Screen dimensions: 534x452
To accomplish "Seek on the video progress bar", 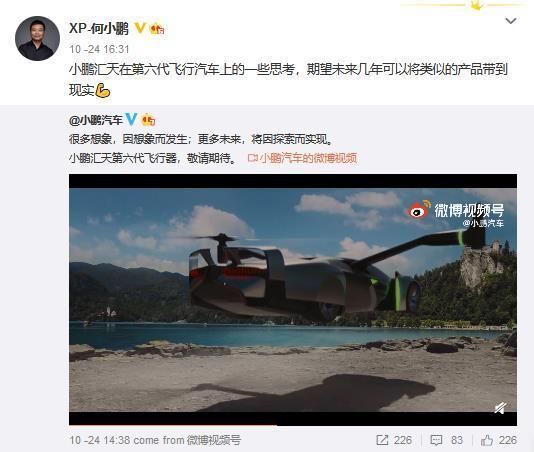I will tap(293, 424).
